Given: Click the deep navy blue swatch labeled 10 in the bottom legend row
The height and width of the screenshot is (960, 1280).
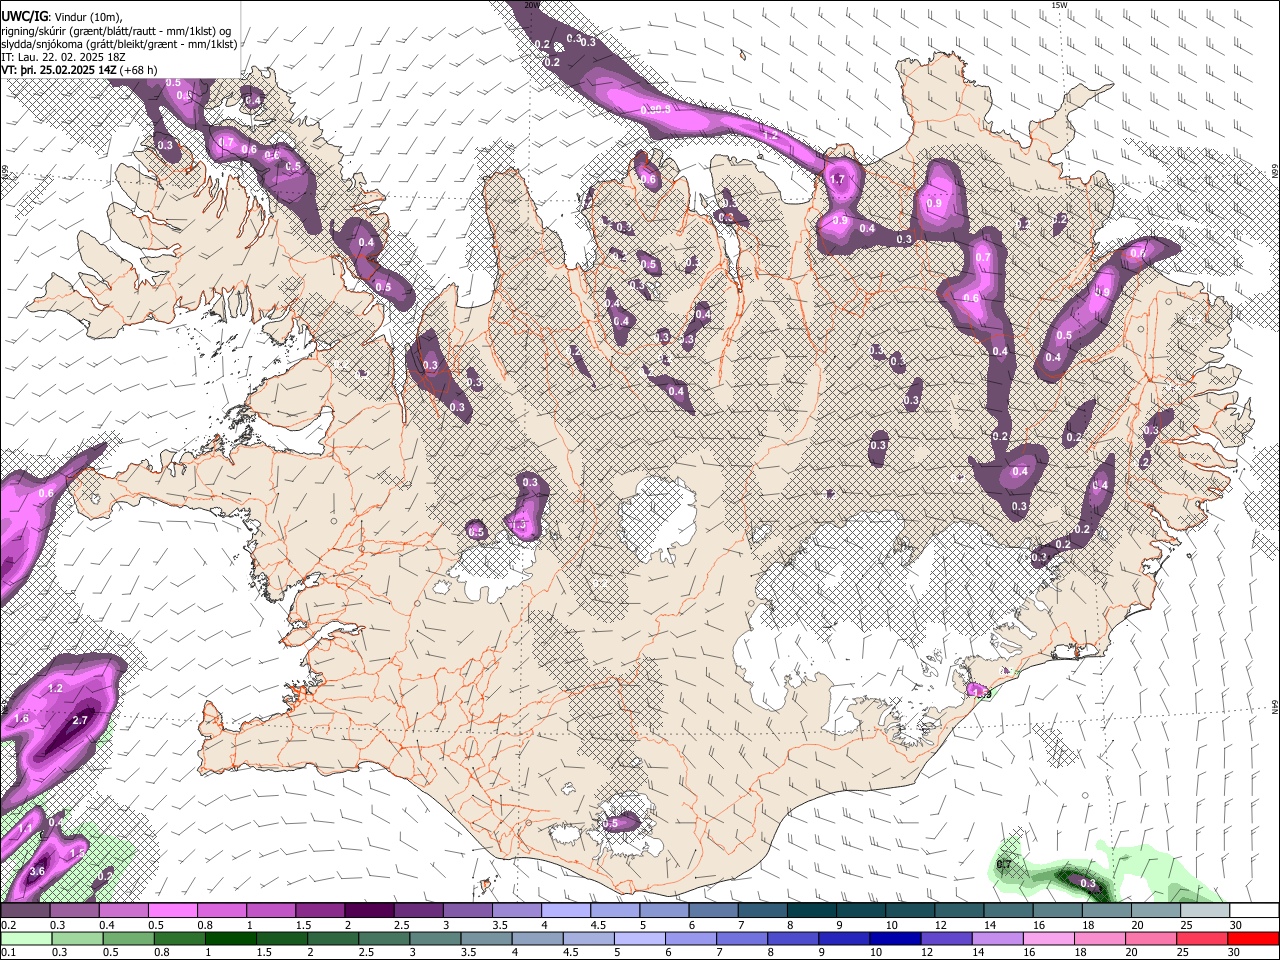Looking at the screenshot, I should [895, 938].
